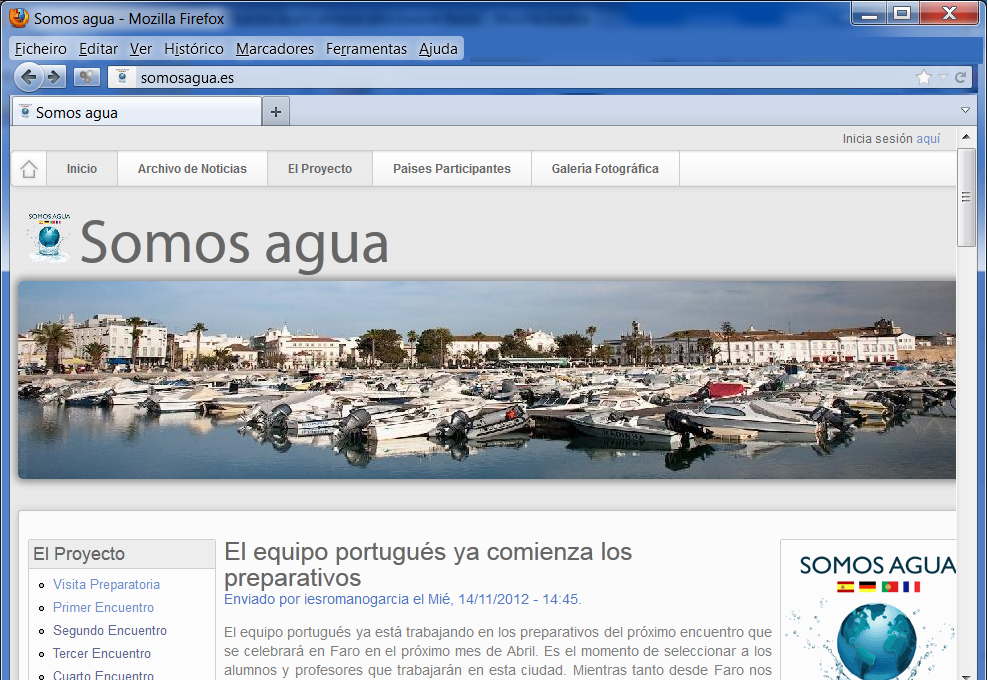Open a new tab with plus button
The height and width of the screenshot is (682, 988).
(x=276, y=112)
